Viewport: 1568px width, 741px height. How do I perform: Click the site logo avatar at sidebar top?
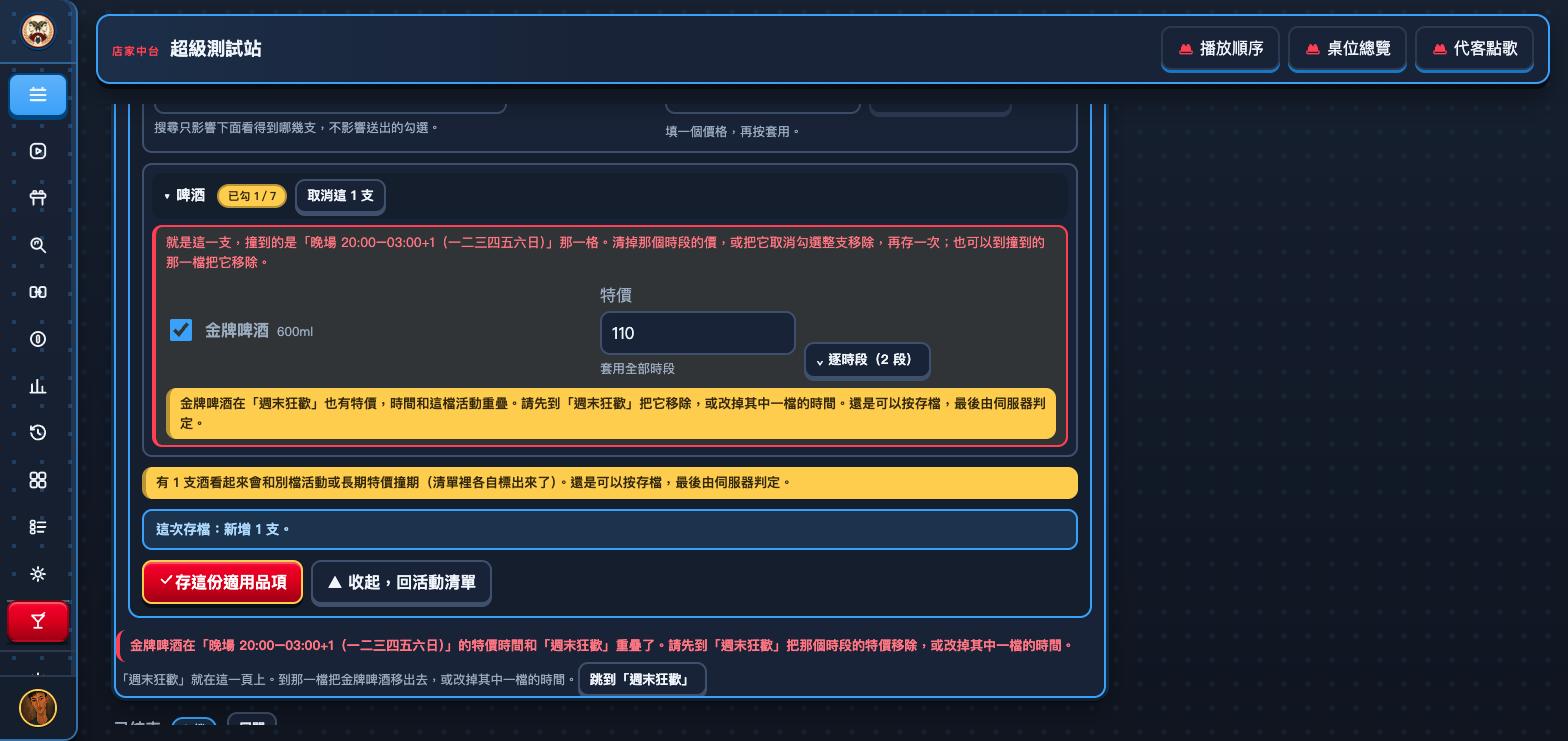(38, 31)
